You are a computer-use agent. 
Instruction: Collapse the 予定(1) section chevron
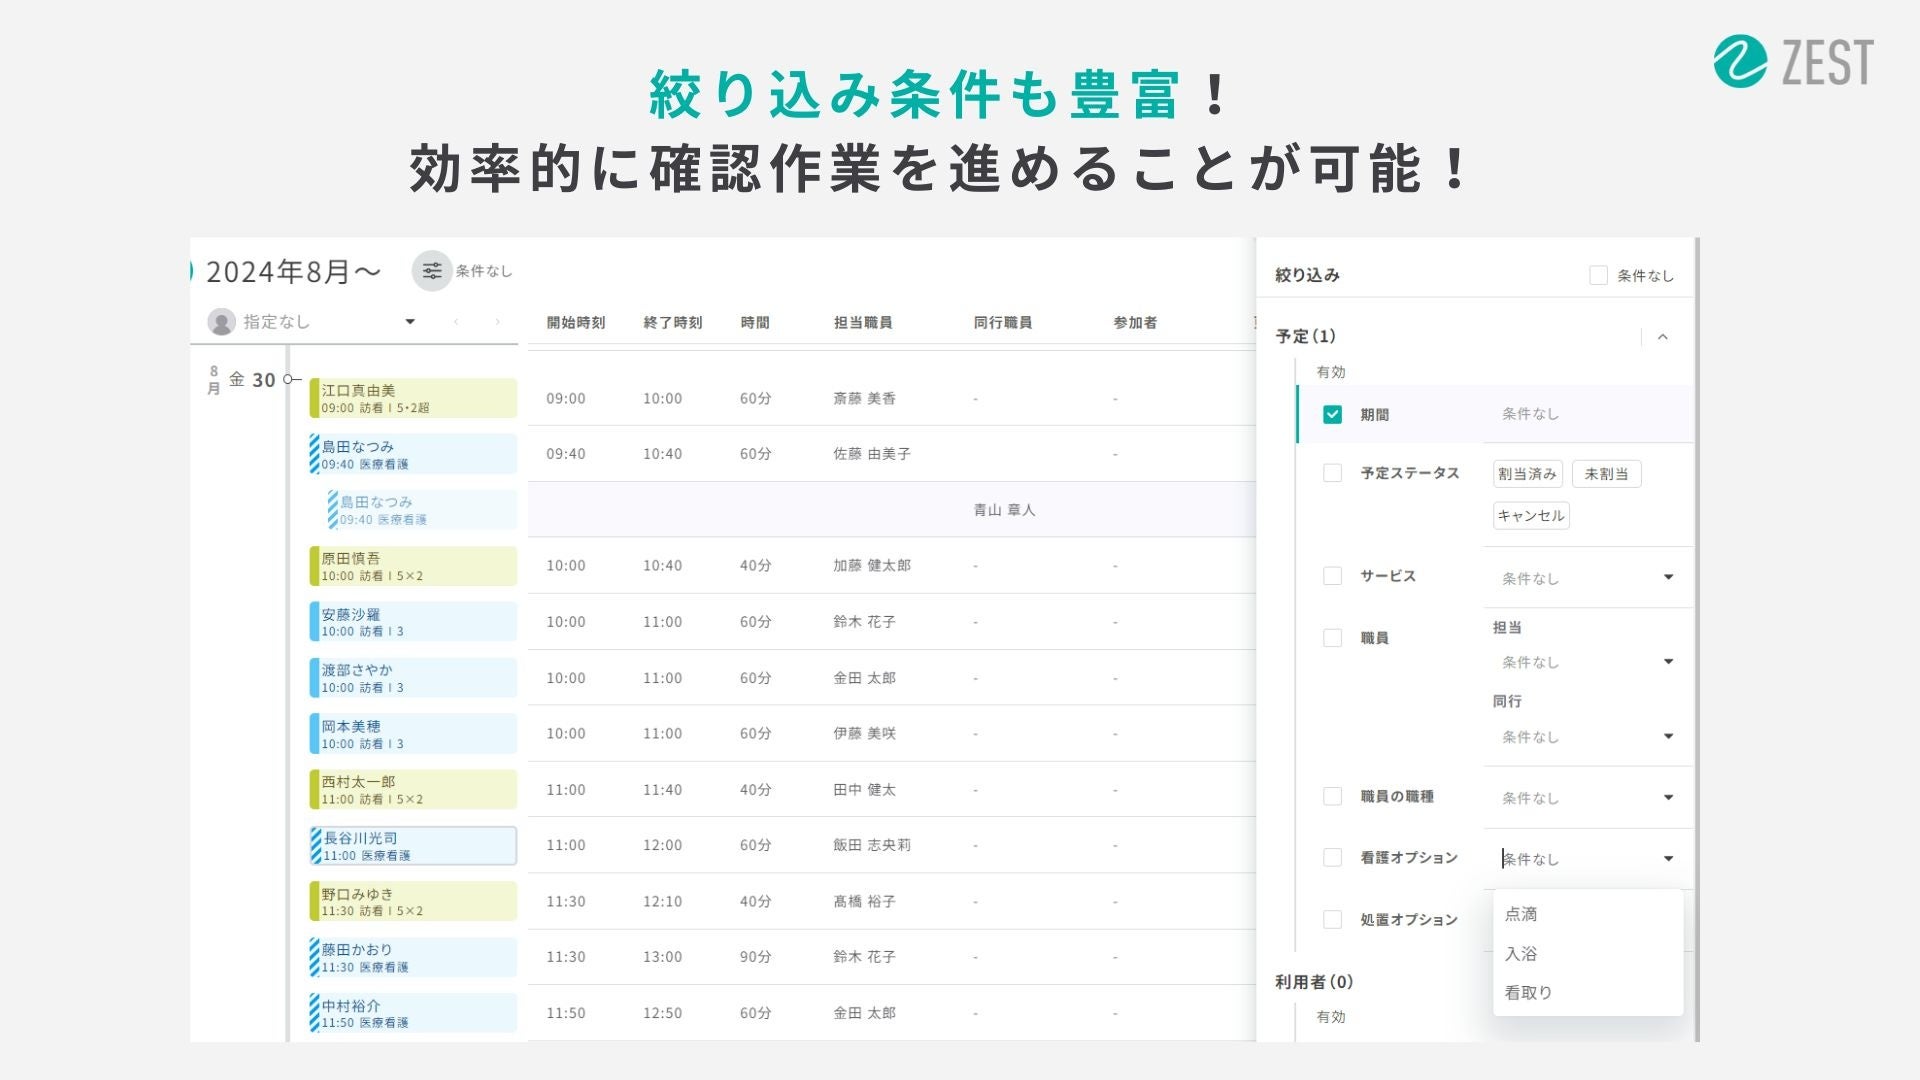tap(1663, 337)
